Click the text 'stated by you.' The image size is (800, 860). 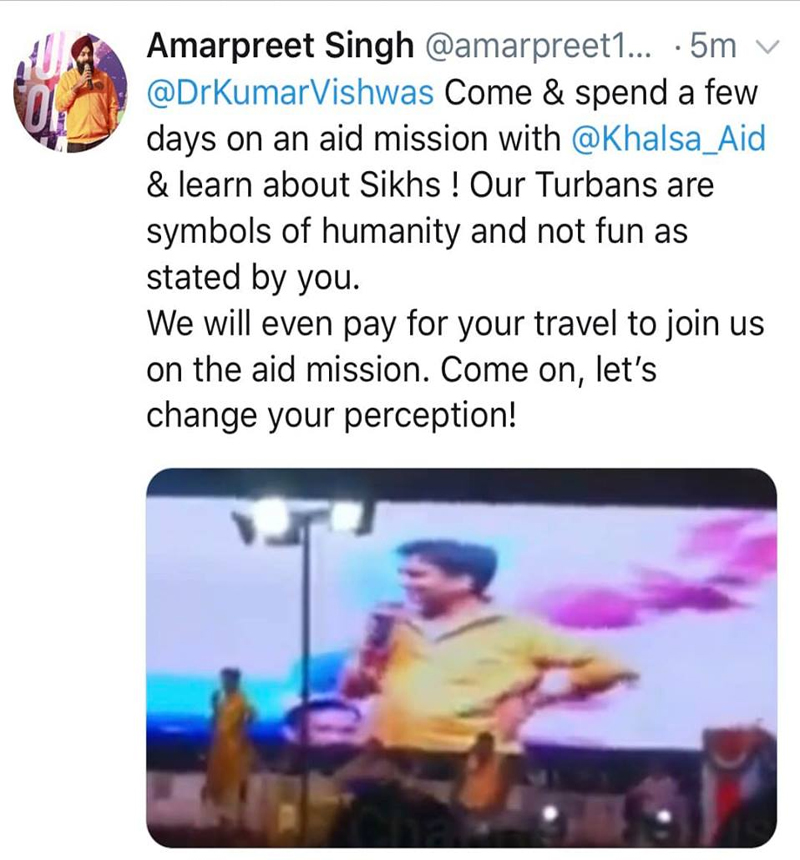[253, 277]
